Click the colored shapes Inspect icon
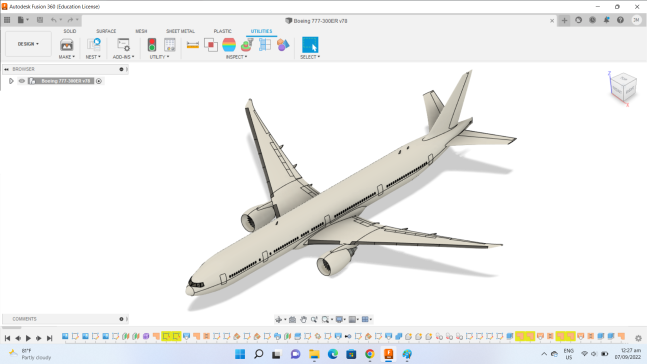The image size is (647, 364). [x=283, y=45]
